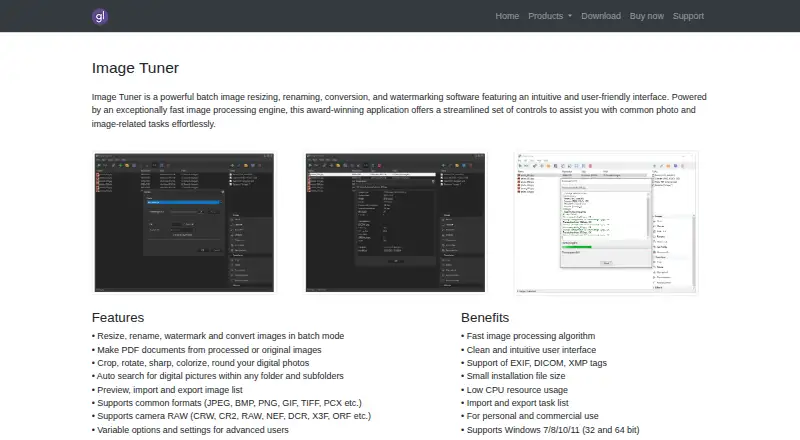
Task: Open the Home nav link
Action: (x=507, y=16)
